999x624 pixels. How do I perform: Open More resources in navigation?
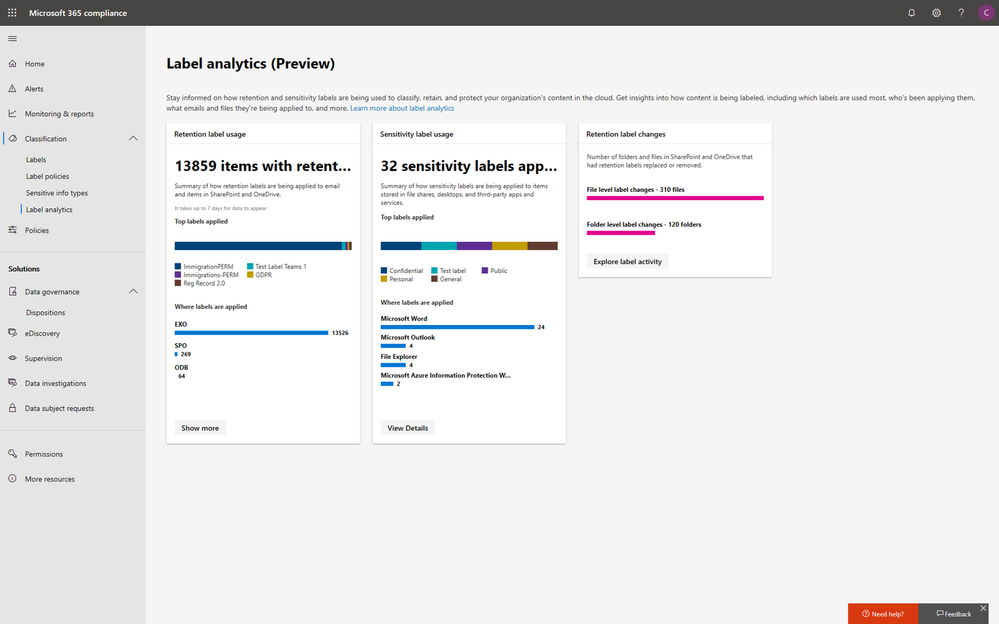[50, 479]
